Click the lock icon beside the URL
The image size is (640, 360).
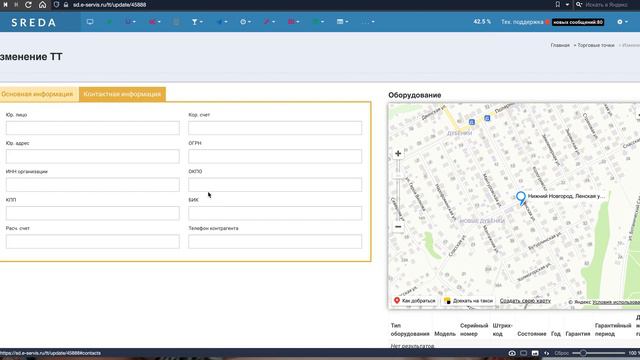pos(66,5)
